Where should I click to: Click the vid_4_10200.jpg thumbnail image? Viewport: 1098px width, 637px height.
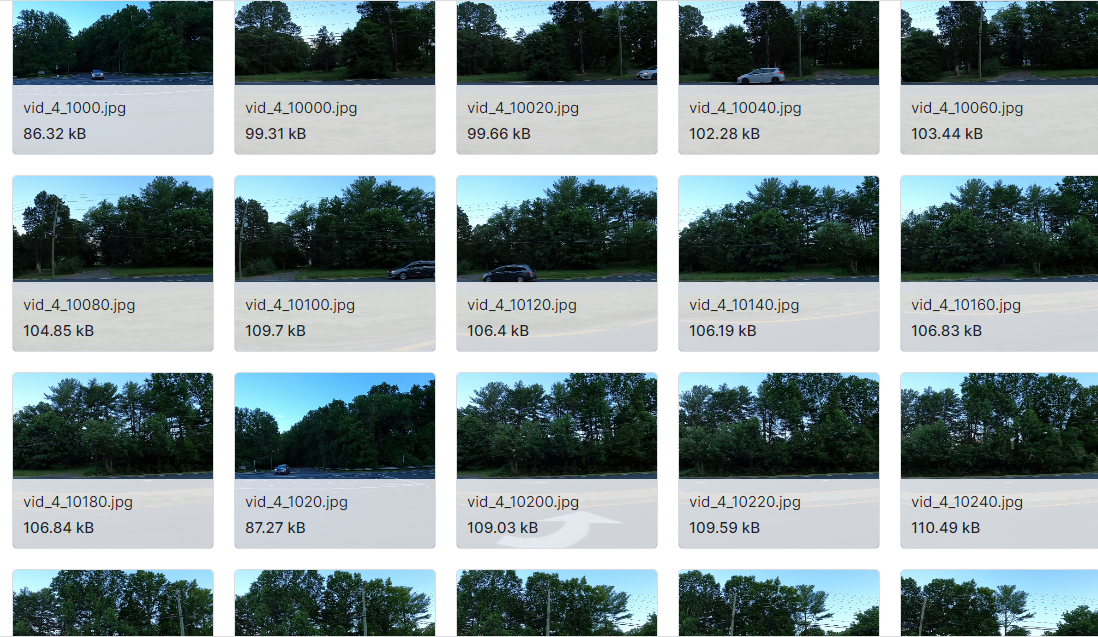pyautogui.click(x=557, y=426)
